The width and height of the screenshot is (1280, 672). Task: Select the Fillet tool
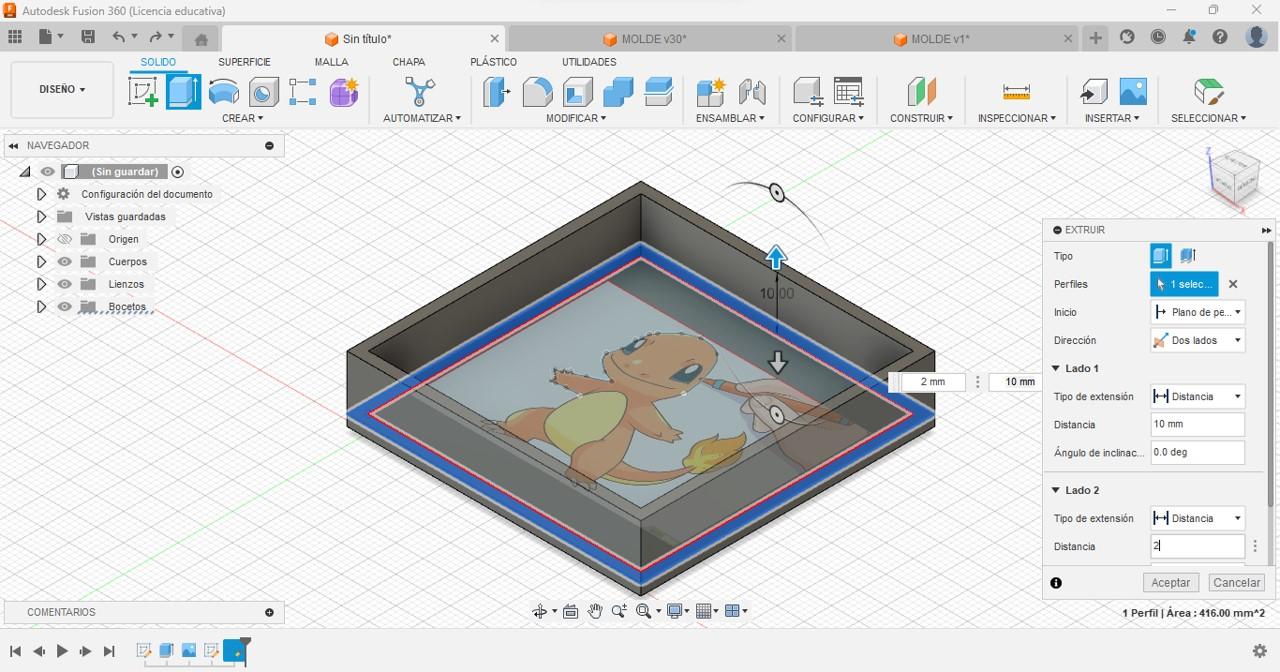(x=537, y=92)
